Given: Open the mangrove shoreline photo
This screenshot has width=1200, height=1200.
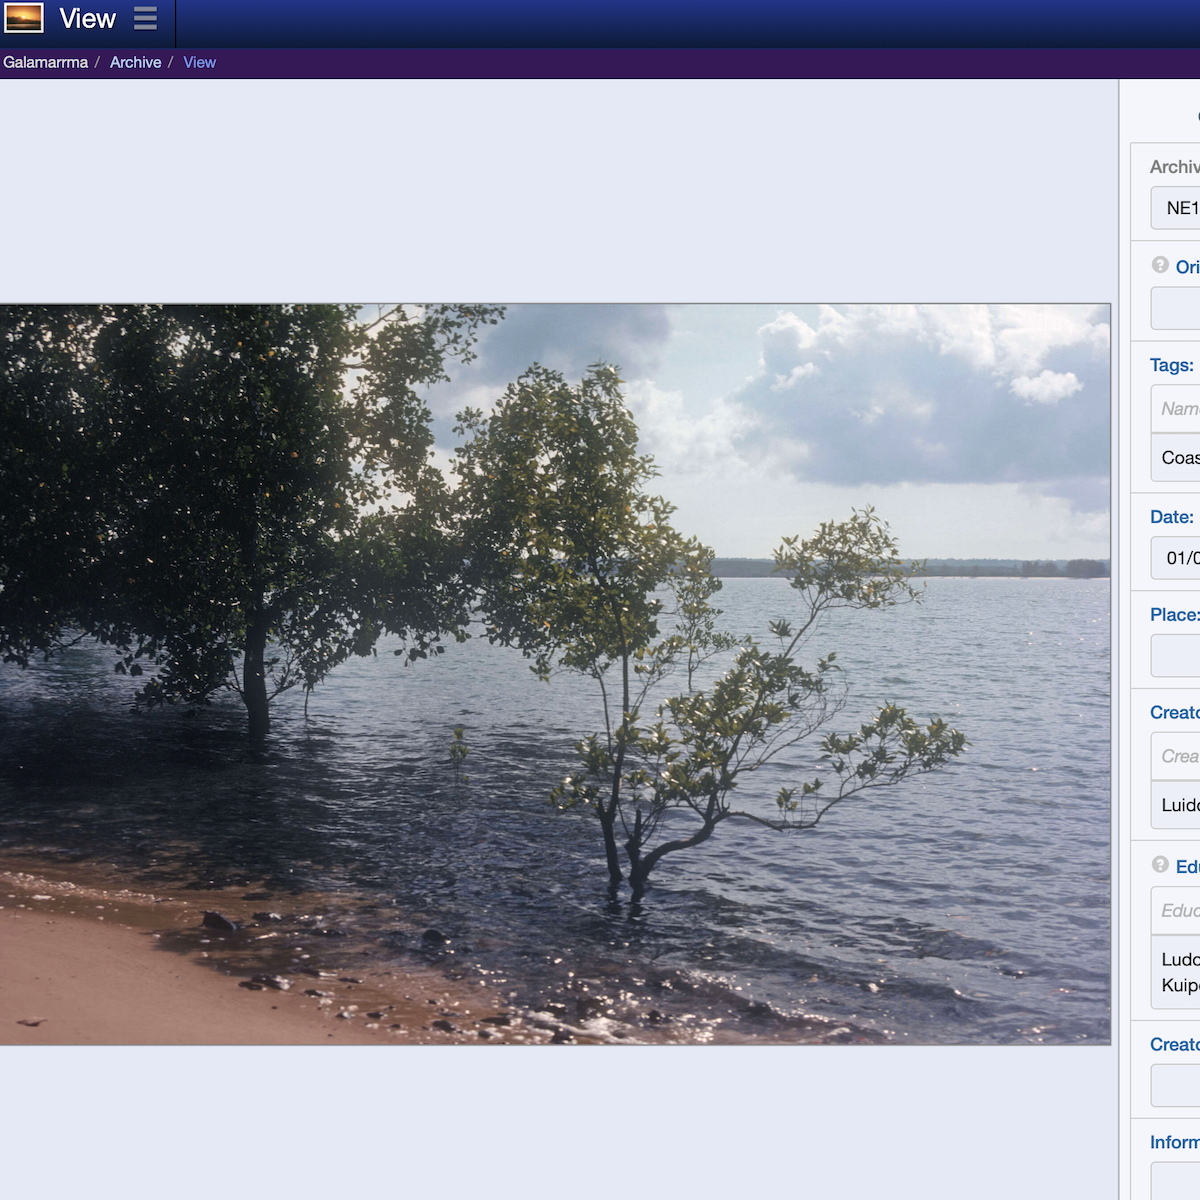Looking at the screenshot, I should tap(555, 674).
